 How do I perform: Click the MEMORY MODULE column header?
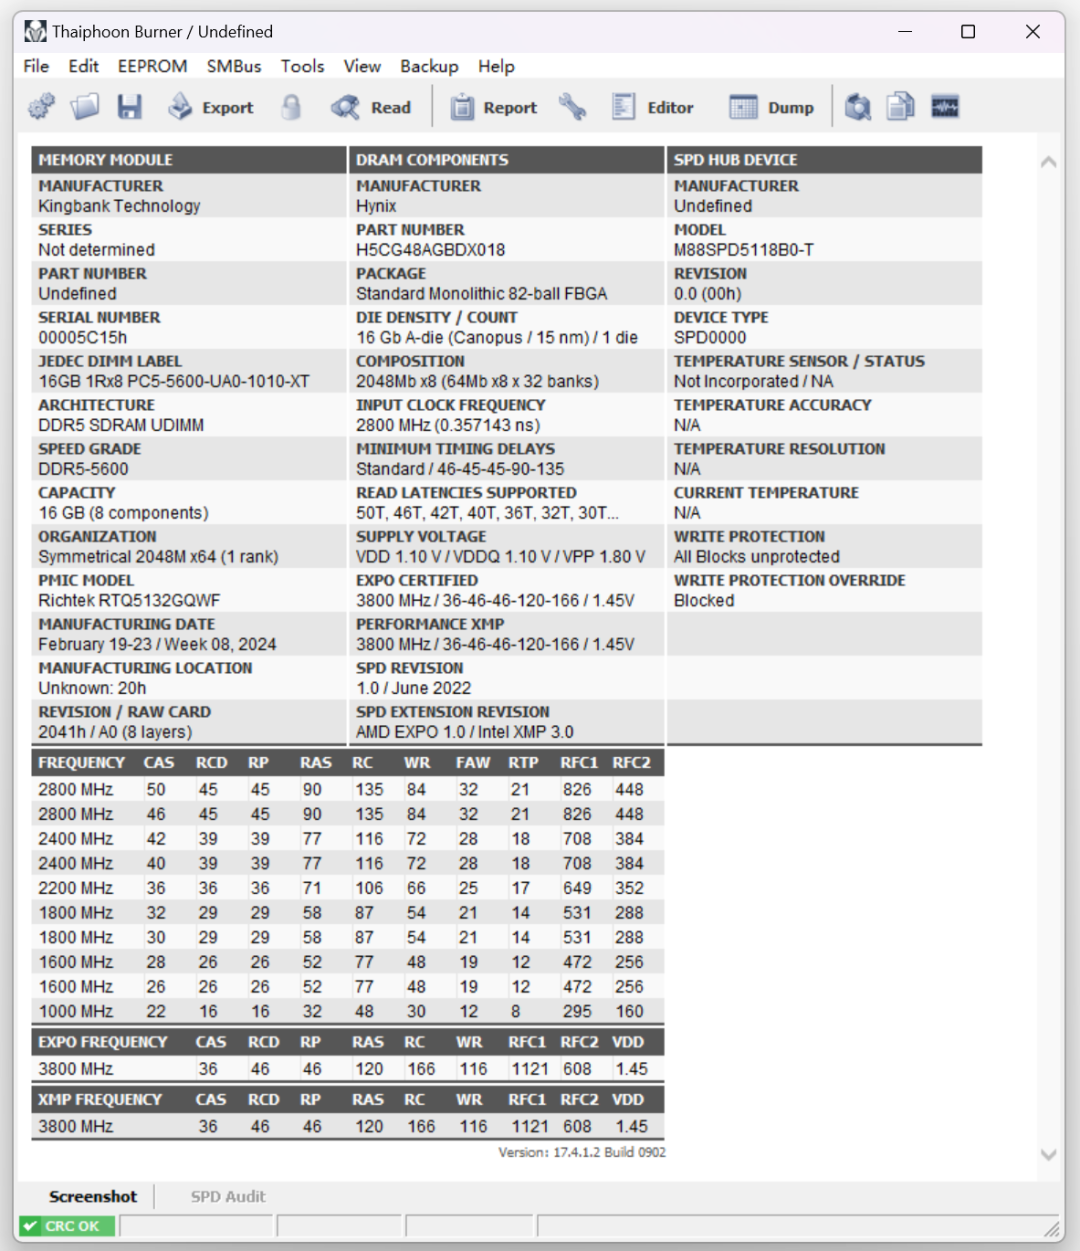click(188, 160)
